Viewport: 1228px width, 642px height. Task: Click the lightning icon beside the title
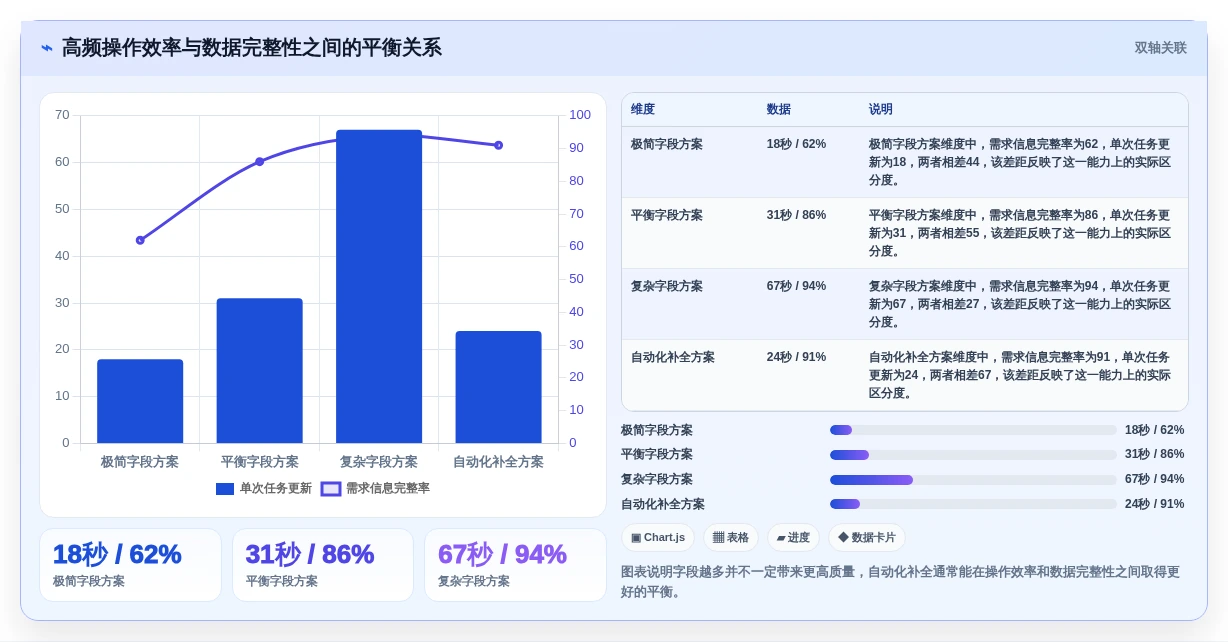point(47,48)
